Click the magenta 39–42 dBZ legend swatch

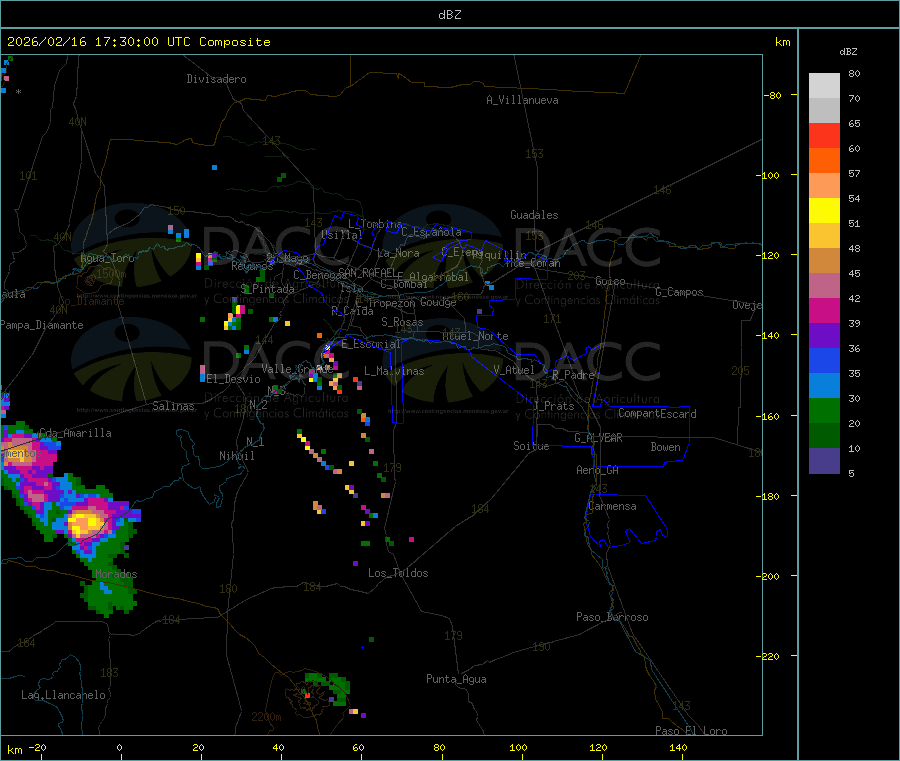[824, 310]
